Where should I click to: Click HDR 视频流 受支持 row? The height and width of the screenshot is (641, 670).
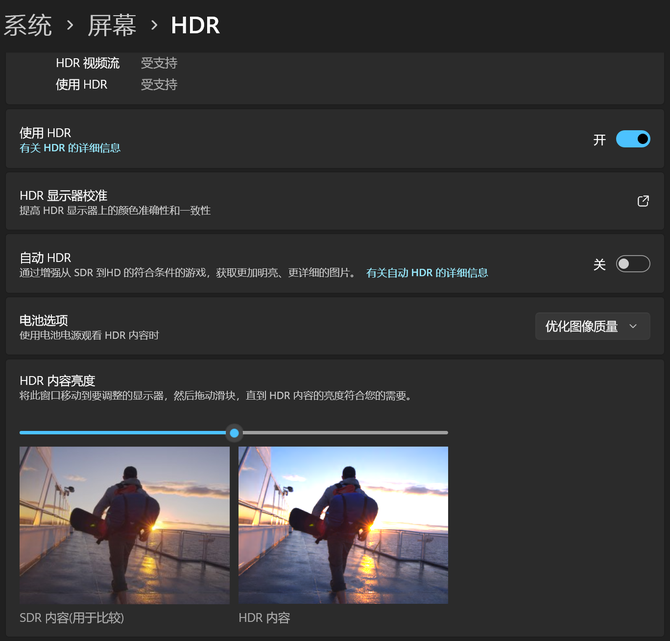(117, 63)
